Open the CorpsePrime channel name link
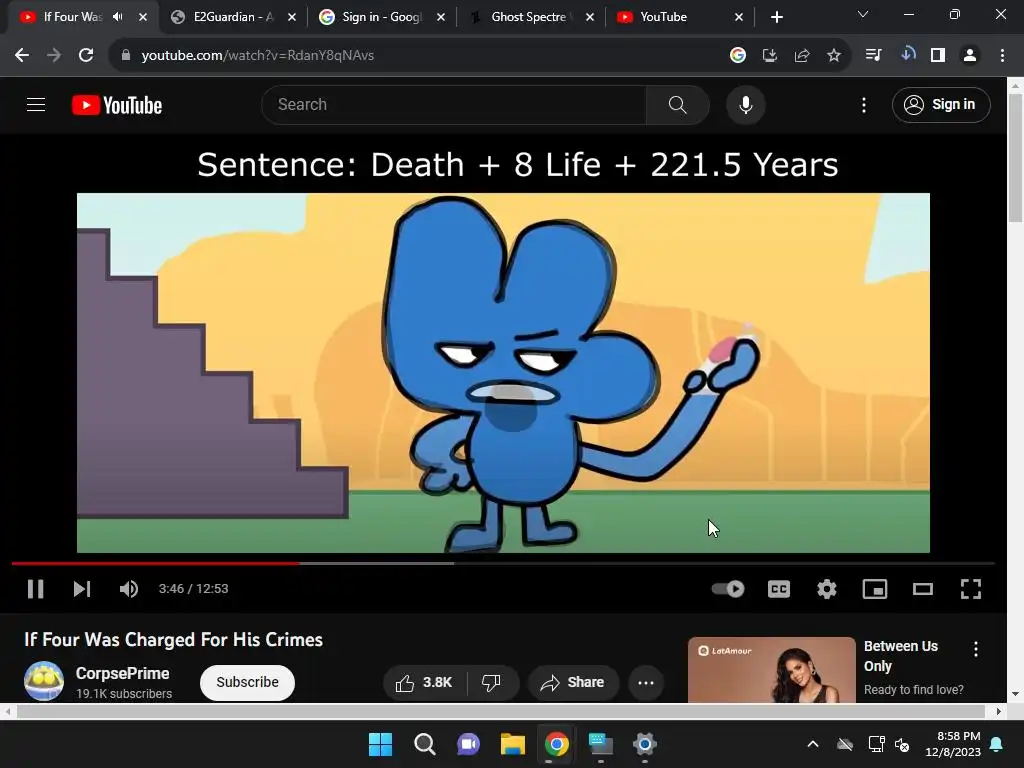Screen dimensions: 1024x768 [x=122, y=673]
